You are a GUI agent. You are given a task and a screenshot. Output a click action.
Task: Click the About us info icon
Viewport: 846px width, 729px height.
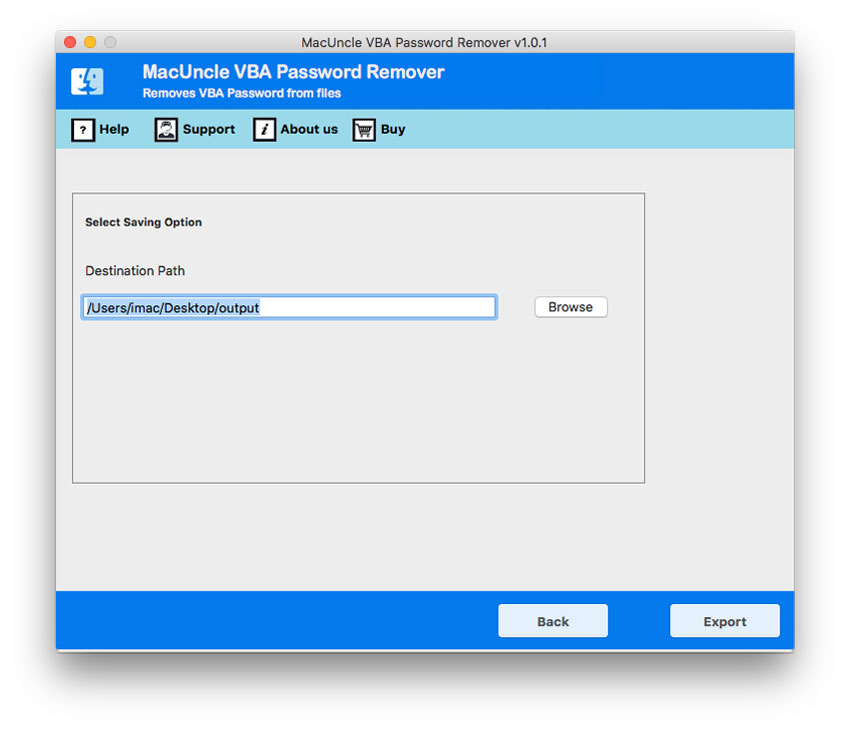click(264, 129)
